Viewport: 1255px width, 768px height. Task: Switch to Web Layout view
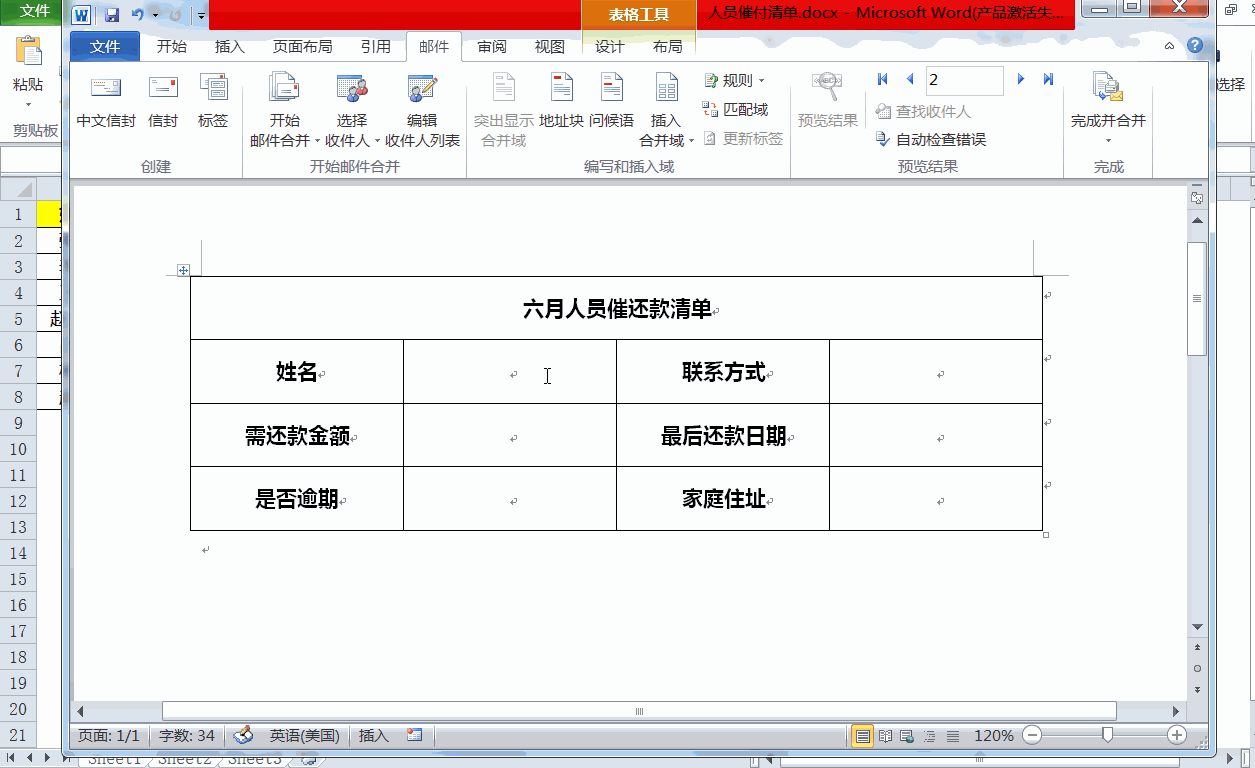[x=908, y=736]
